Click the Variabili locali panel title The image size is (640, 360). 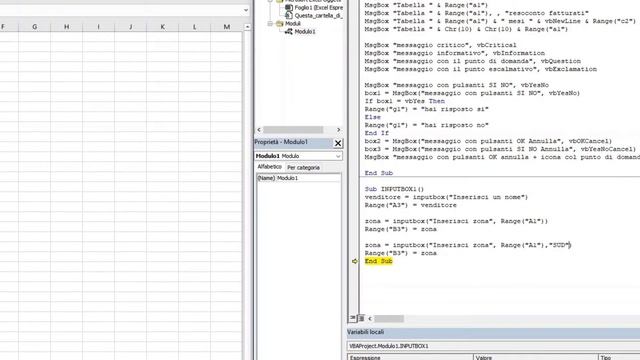(365, 332)
